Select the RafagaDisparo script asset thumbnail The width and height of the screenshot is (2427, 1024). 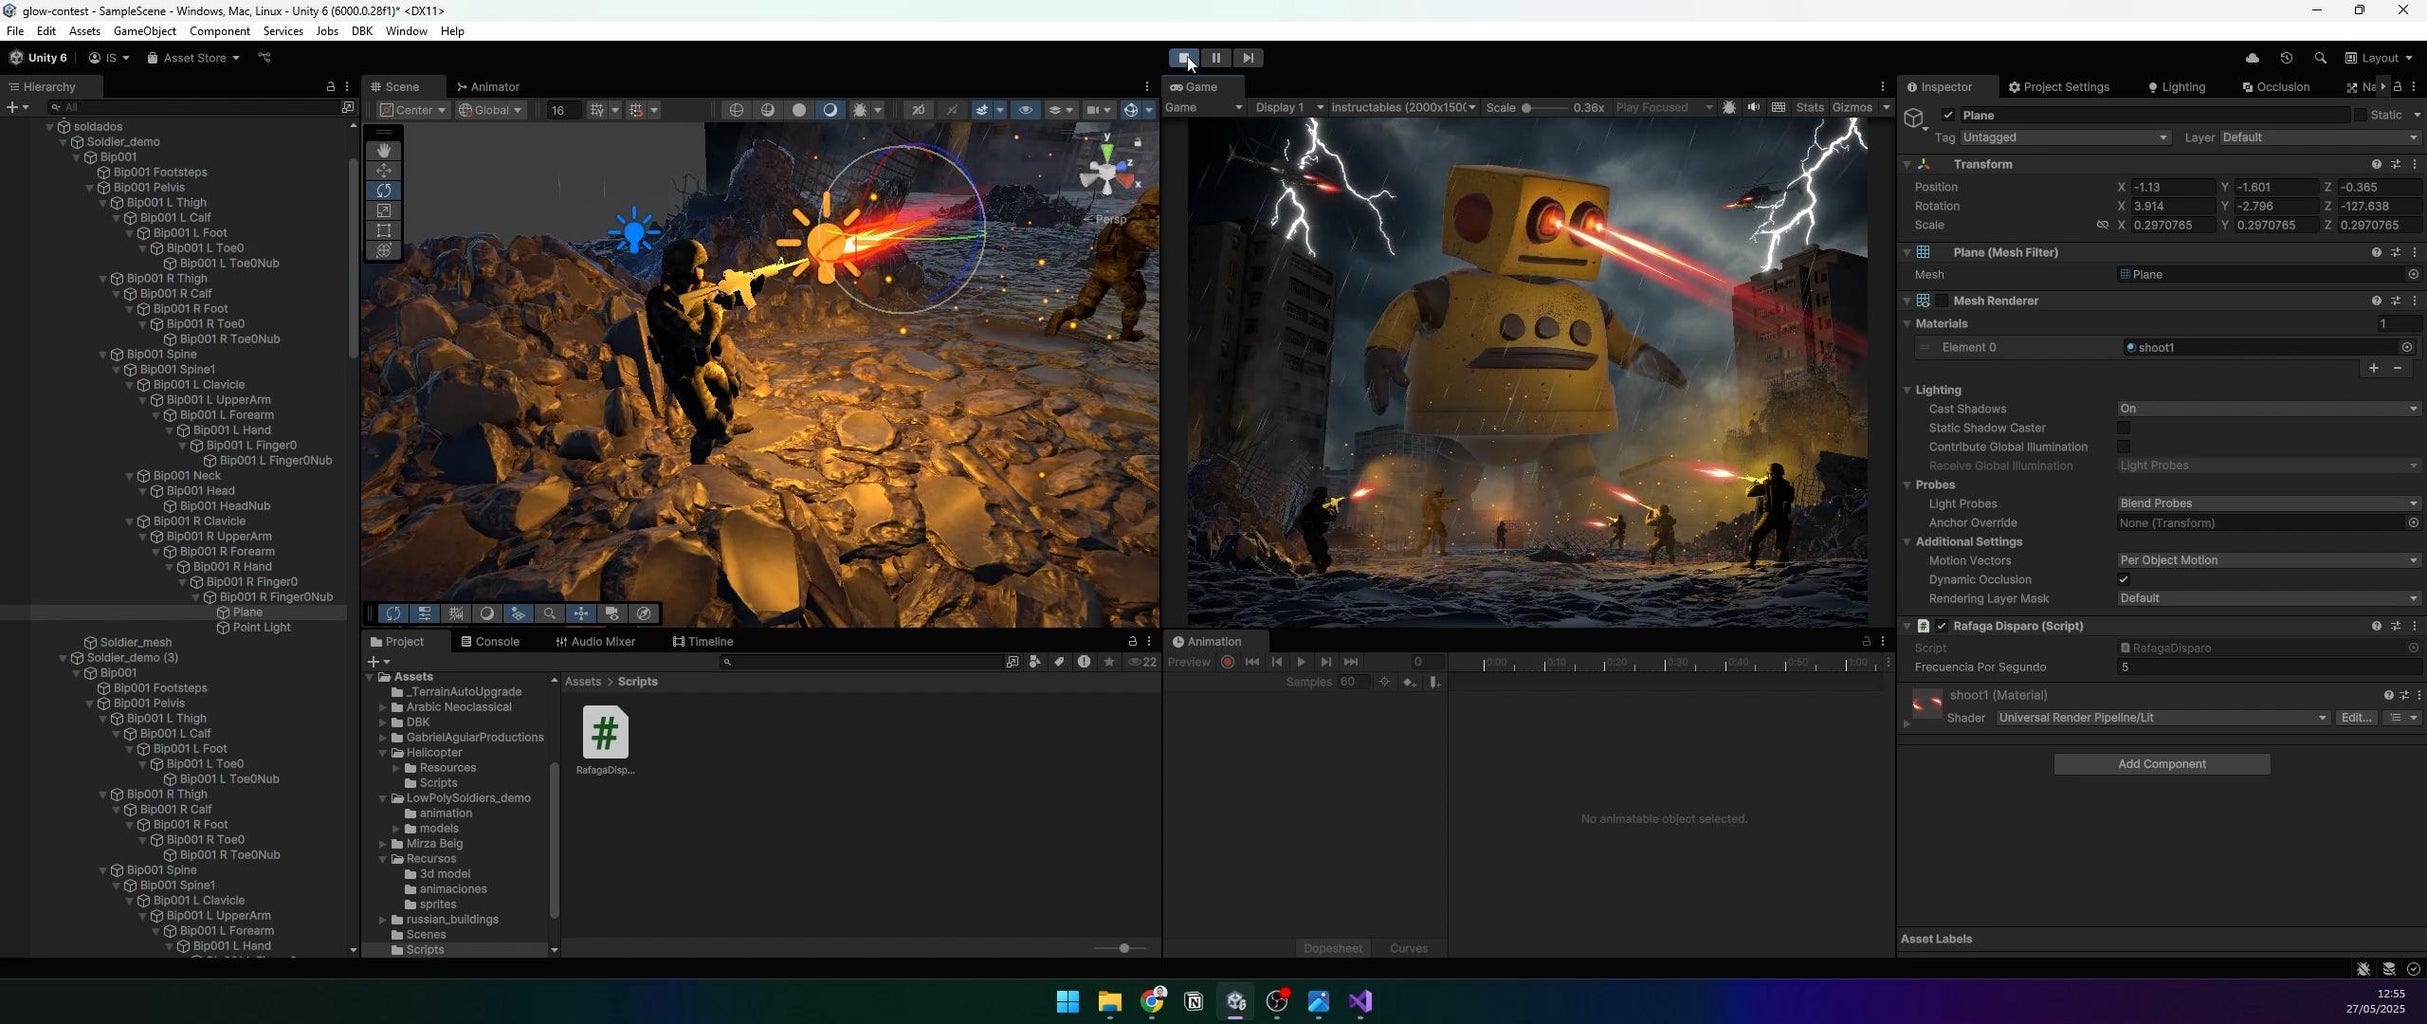[605, 732]
